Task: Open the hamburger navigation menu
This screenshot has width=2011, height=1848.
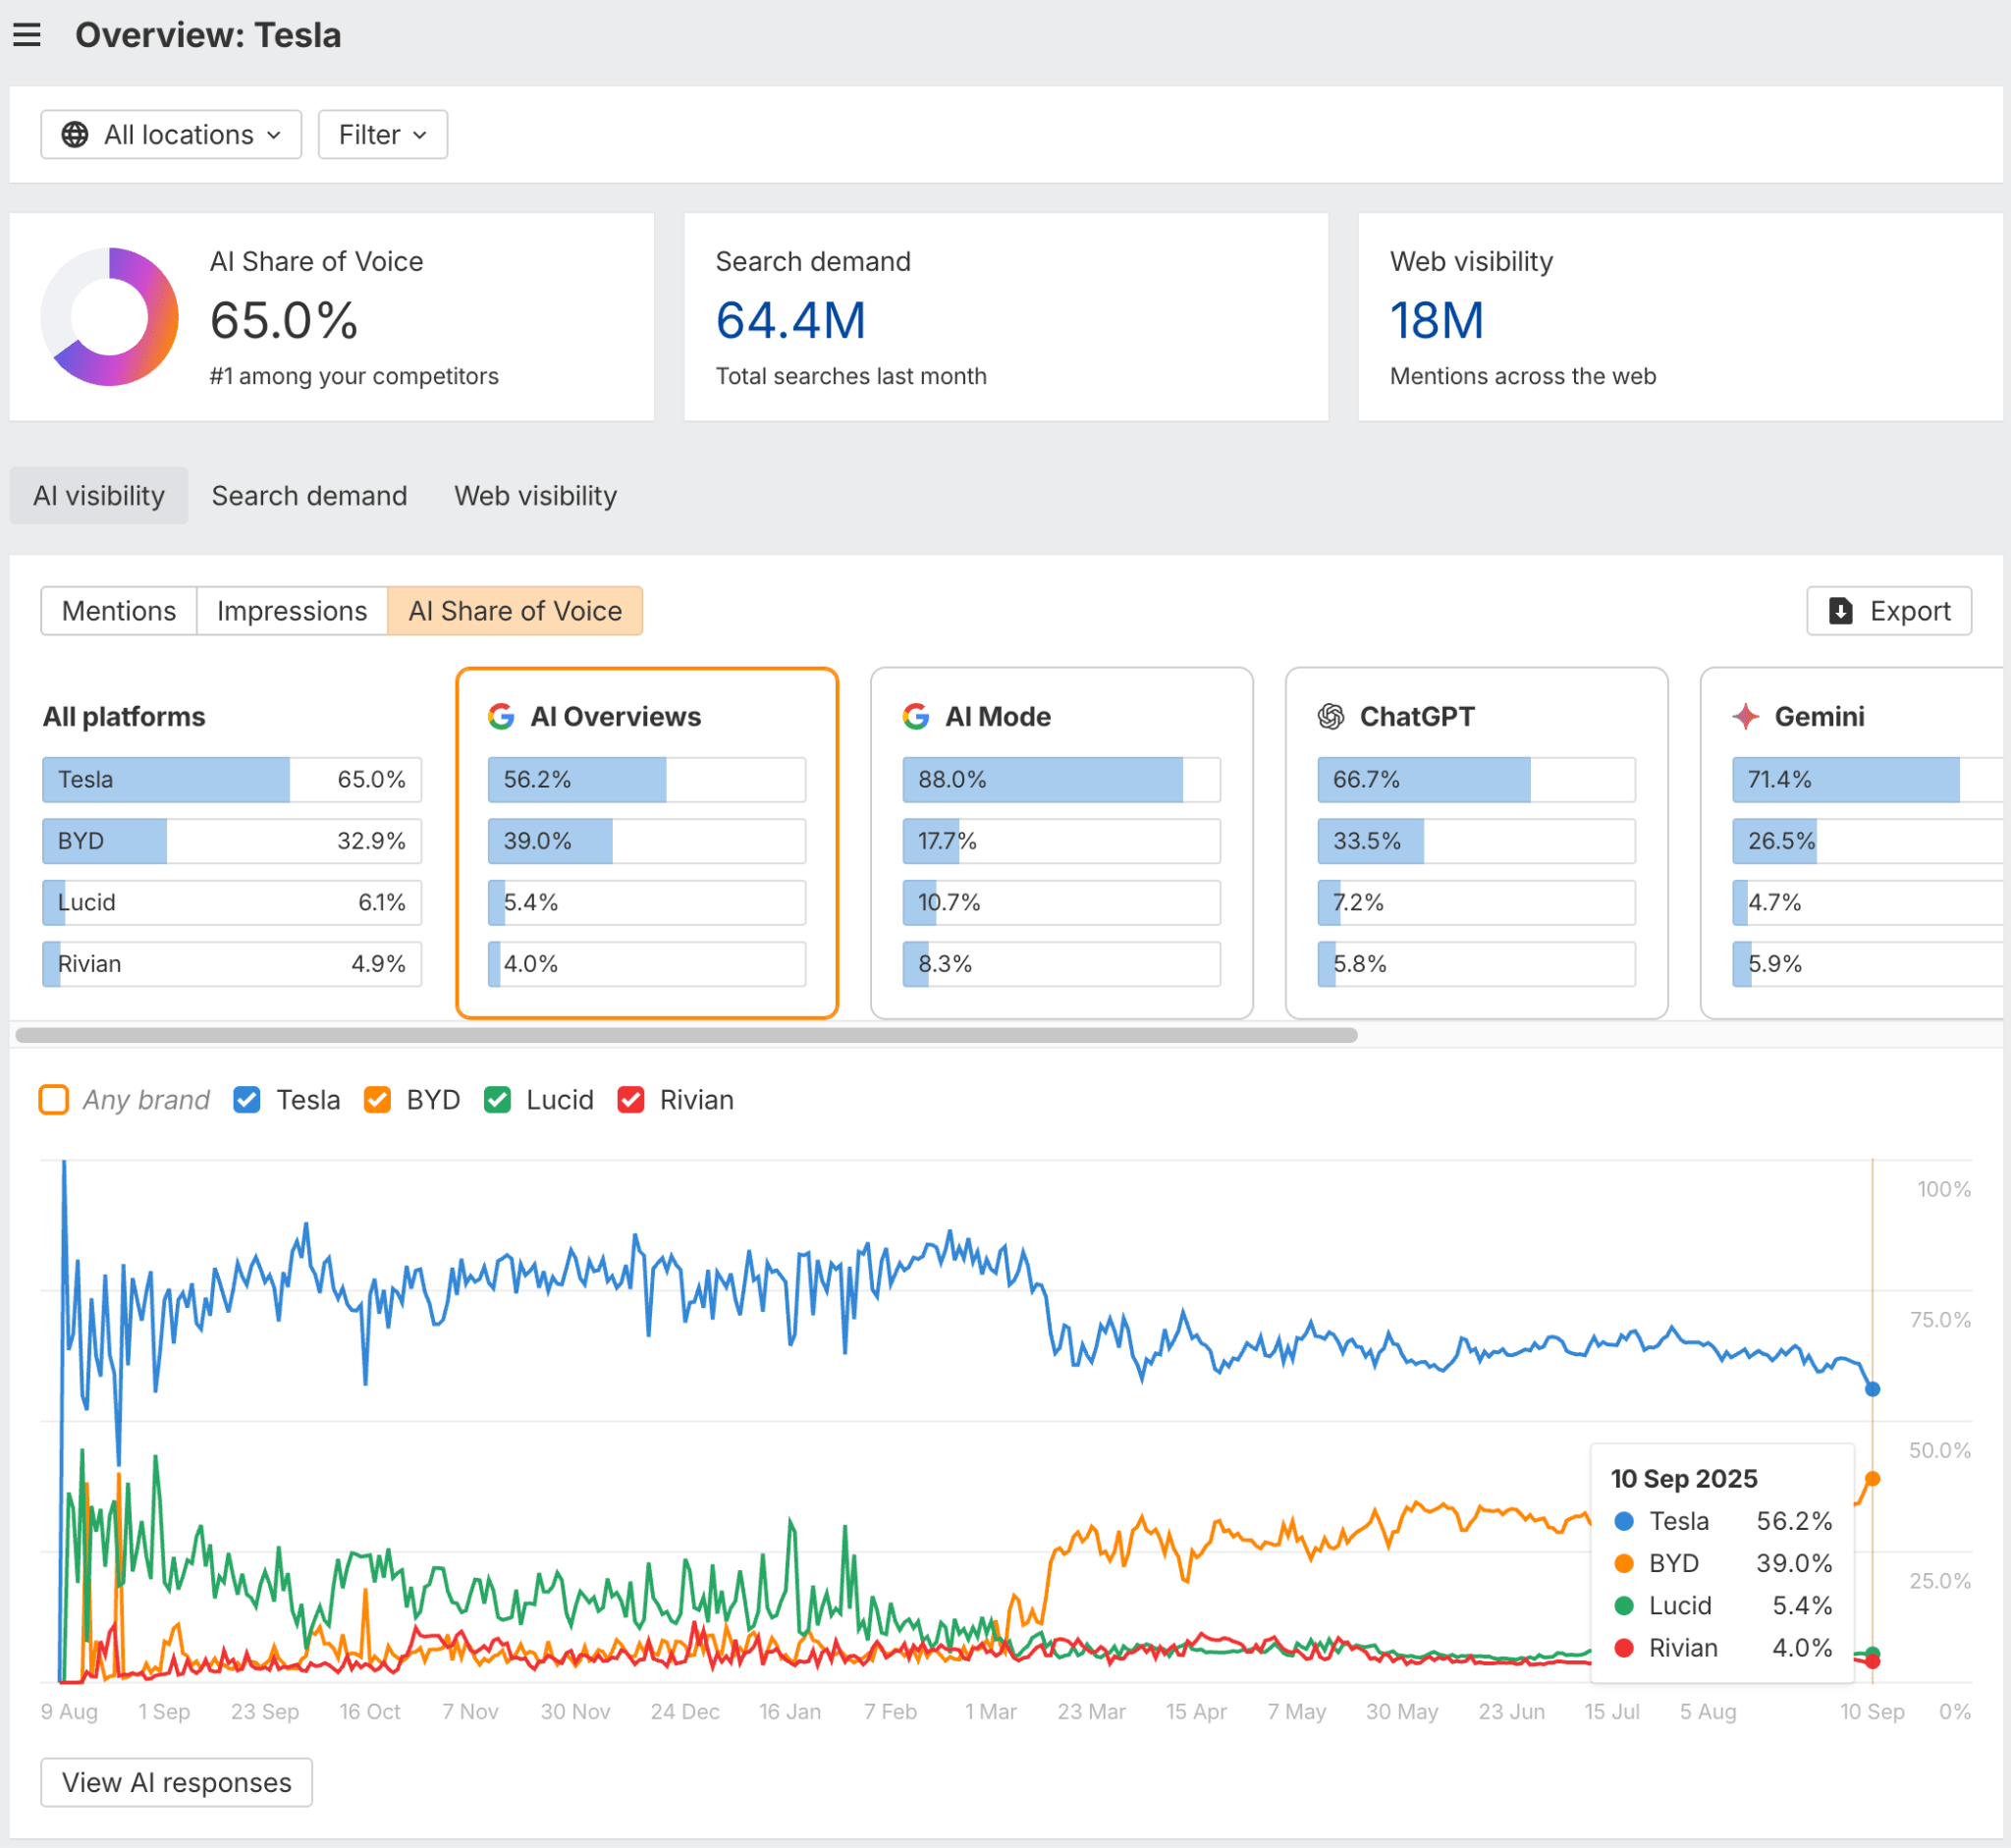Action: click(26, 35)
